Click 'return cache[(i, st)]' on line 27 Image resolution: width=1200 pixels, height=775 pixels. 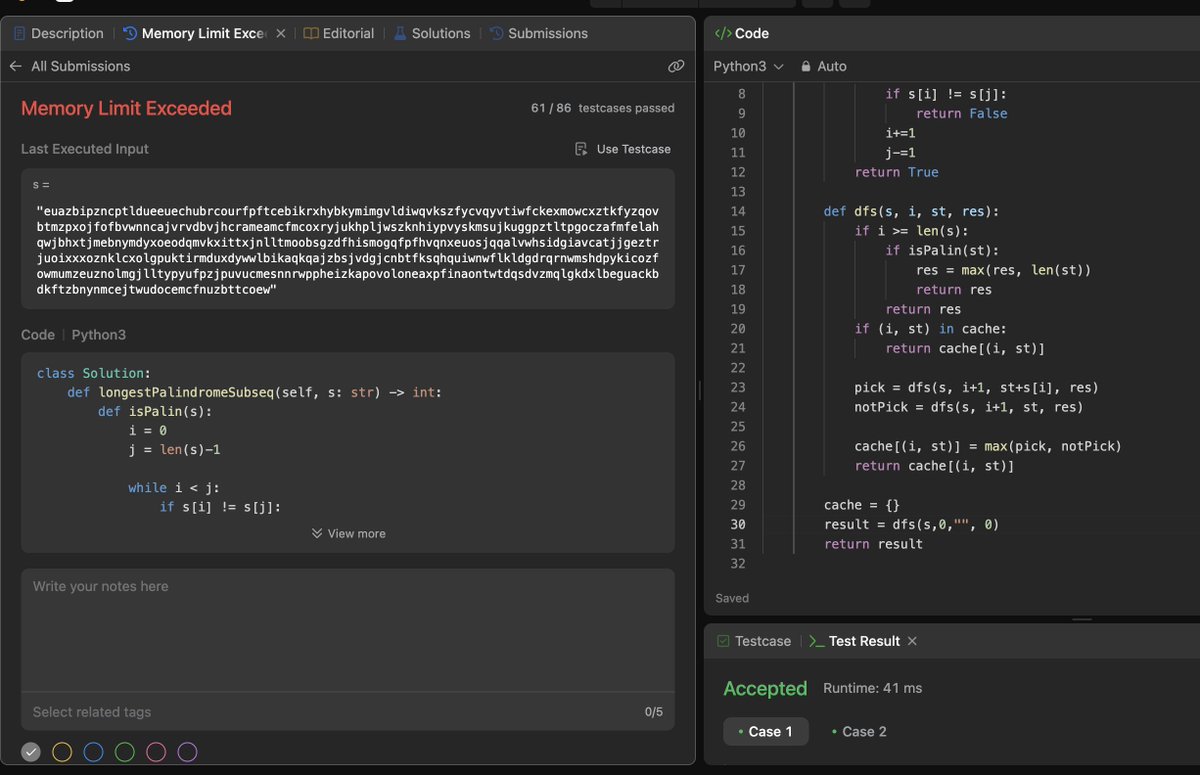(x=934, y=466)
